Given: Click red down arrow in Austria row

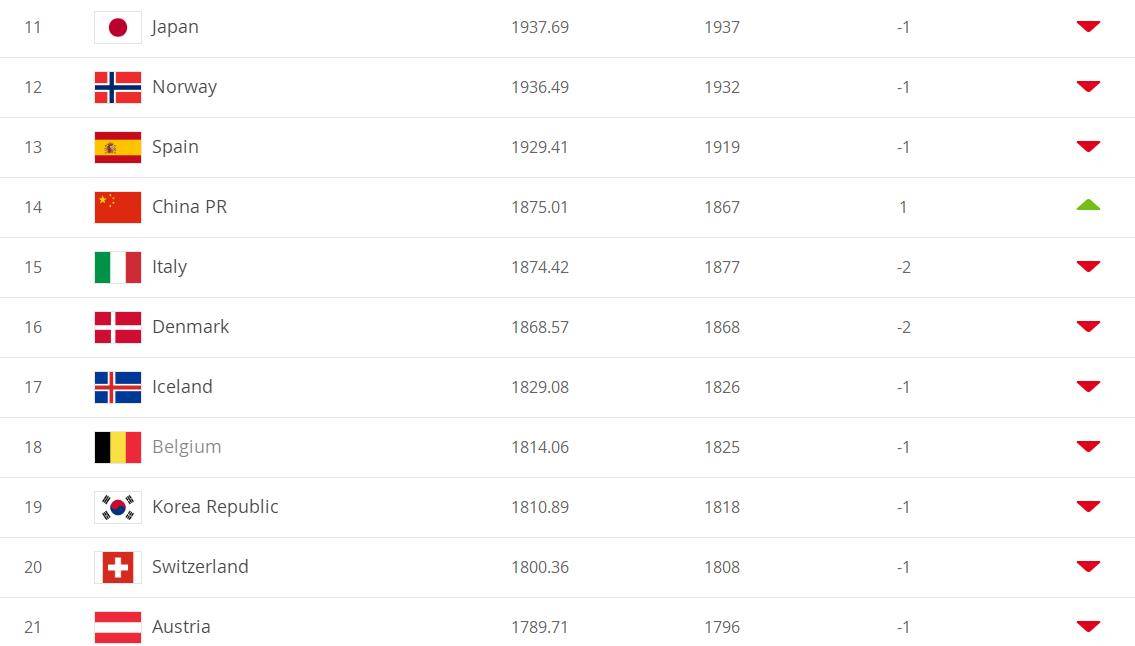Looking at the screenshot, I should [1088, 626].
